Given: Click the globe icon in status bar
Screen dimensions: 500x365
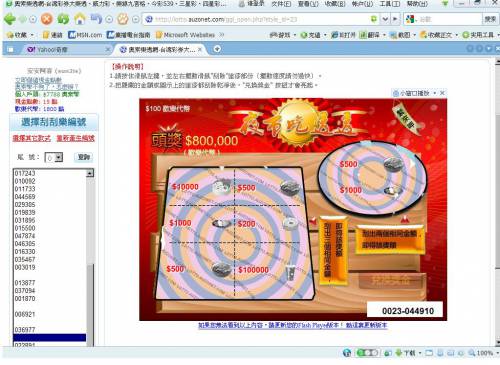Looking at the screenshot, I should pos(347,353).
